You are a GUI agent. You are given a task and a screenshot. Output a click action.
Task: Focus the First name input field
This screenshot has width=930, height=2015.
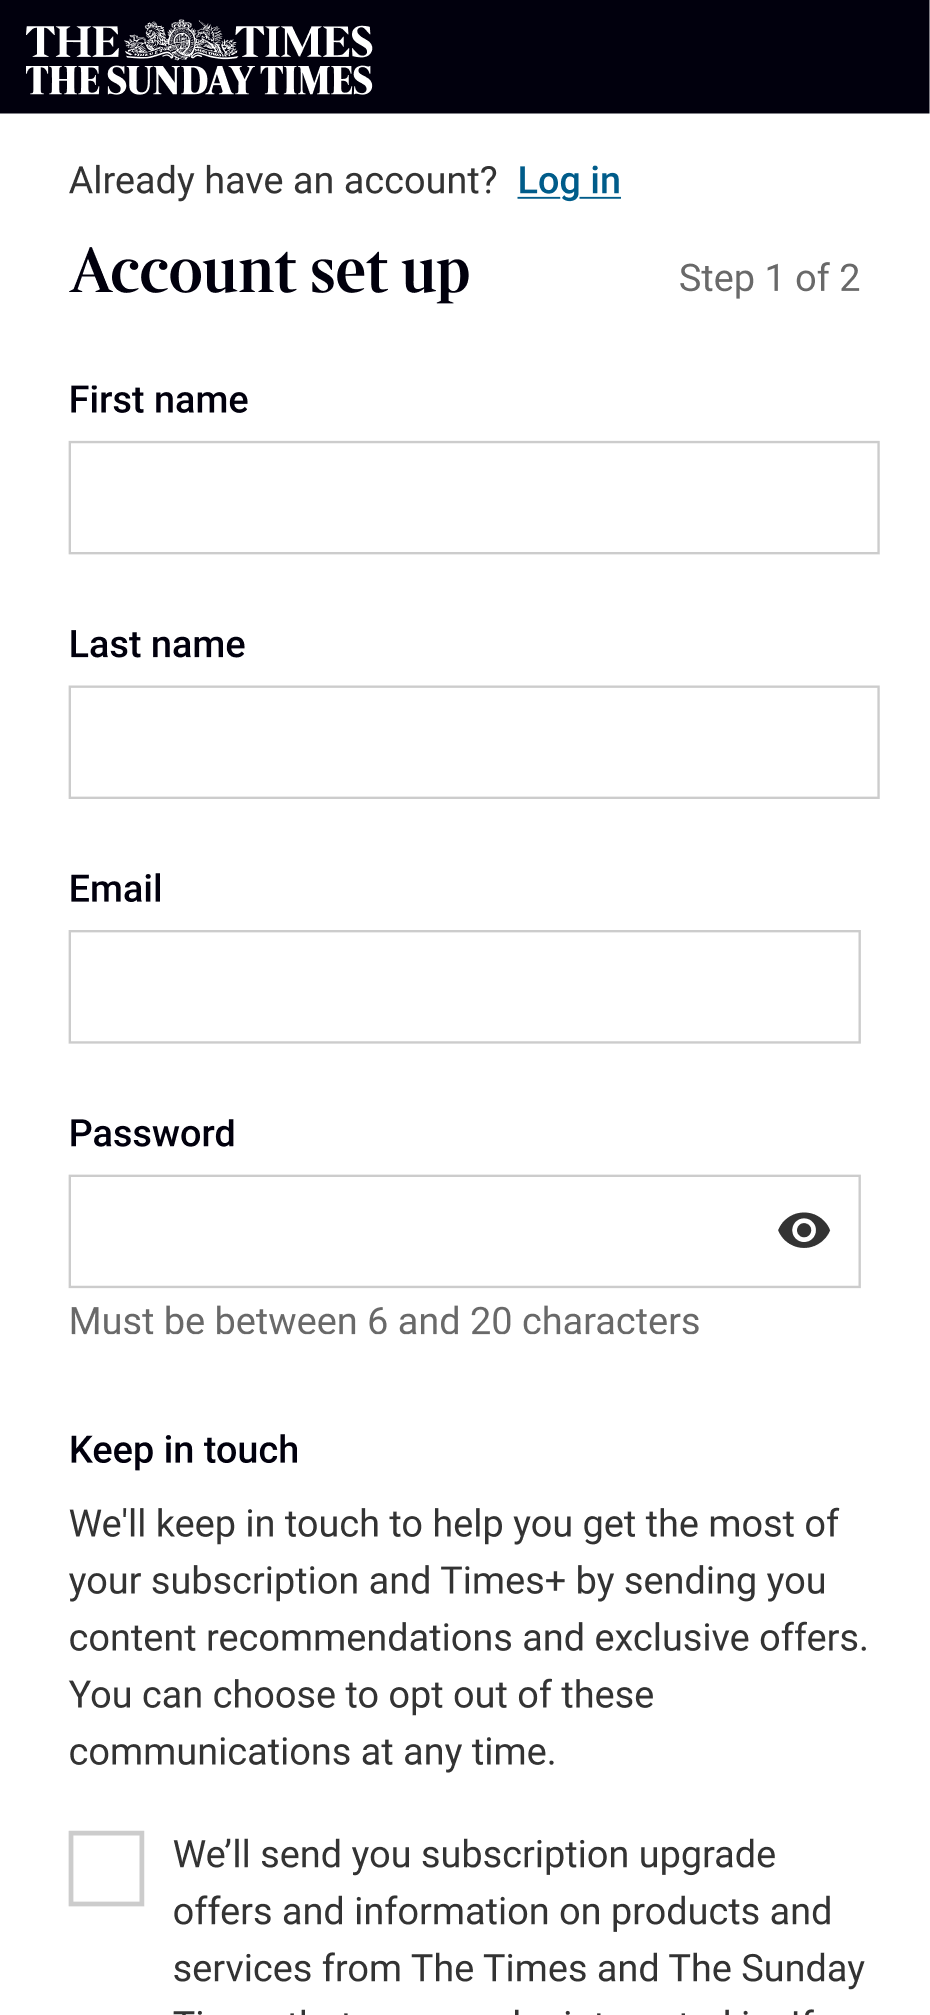tap(474, 497)
